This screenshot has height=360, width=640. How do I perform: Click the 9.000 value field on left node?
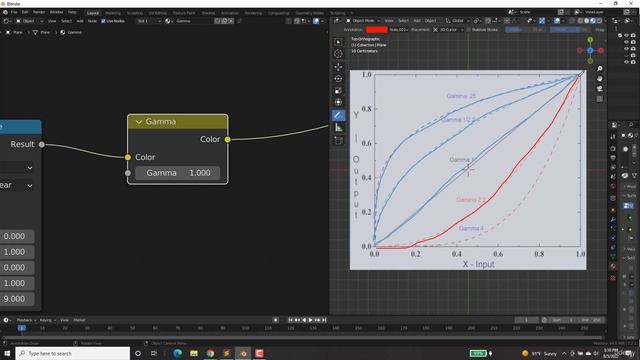[16, 299]
